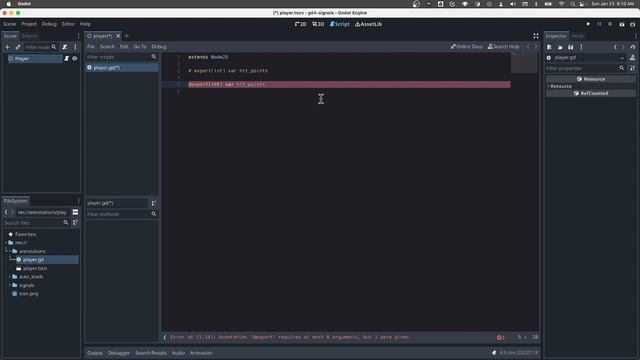640x360 pixels.
Task: Select player.gd in the scripts list
Action: (122, 68)
